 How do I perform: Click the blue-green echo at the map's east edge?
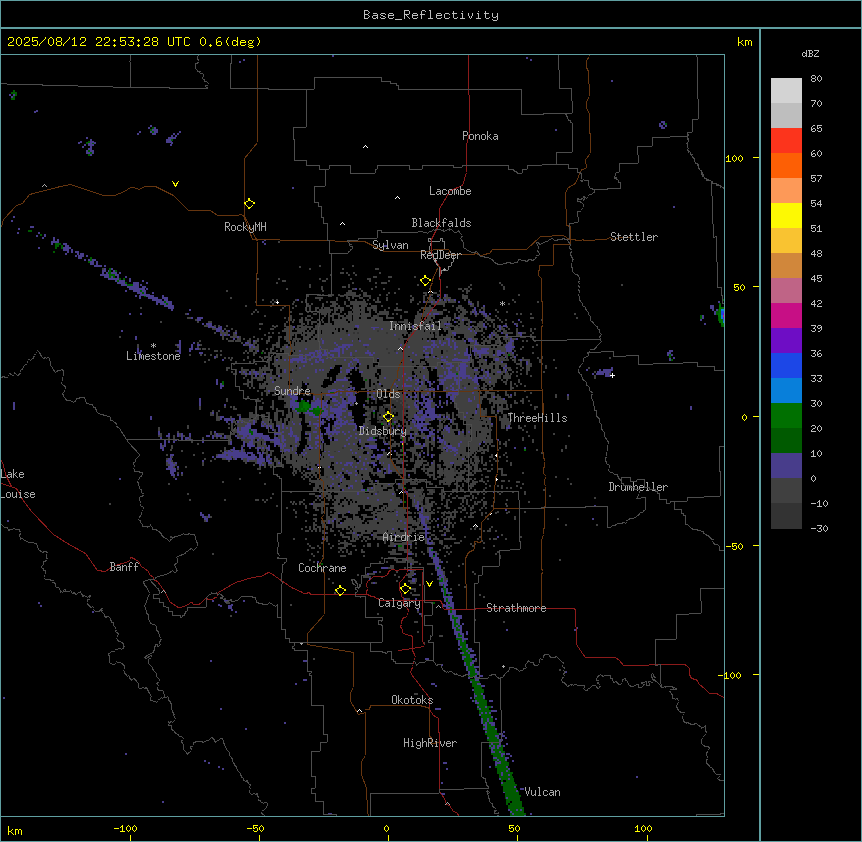(x=721, y=314)
